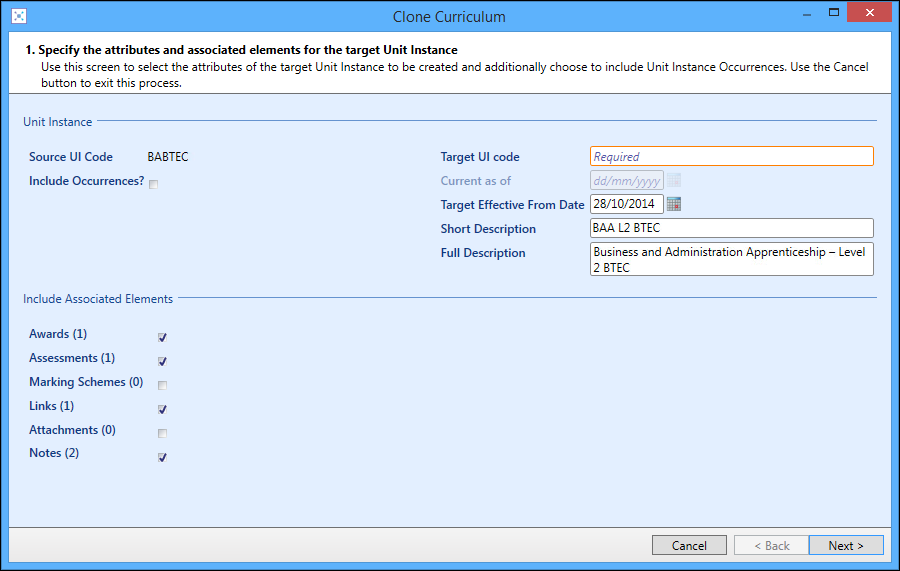The image size is (900, 571).
Task: Proceed with the Next button
Action: pos(846,545)
